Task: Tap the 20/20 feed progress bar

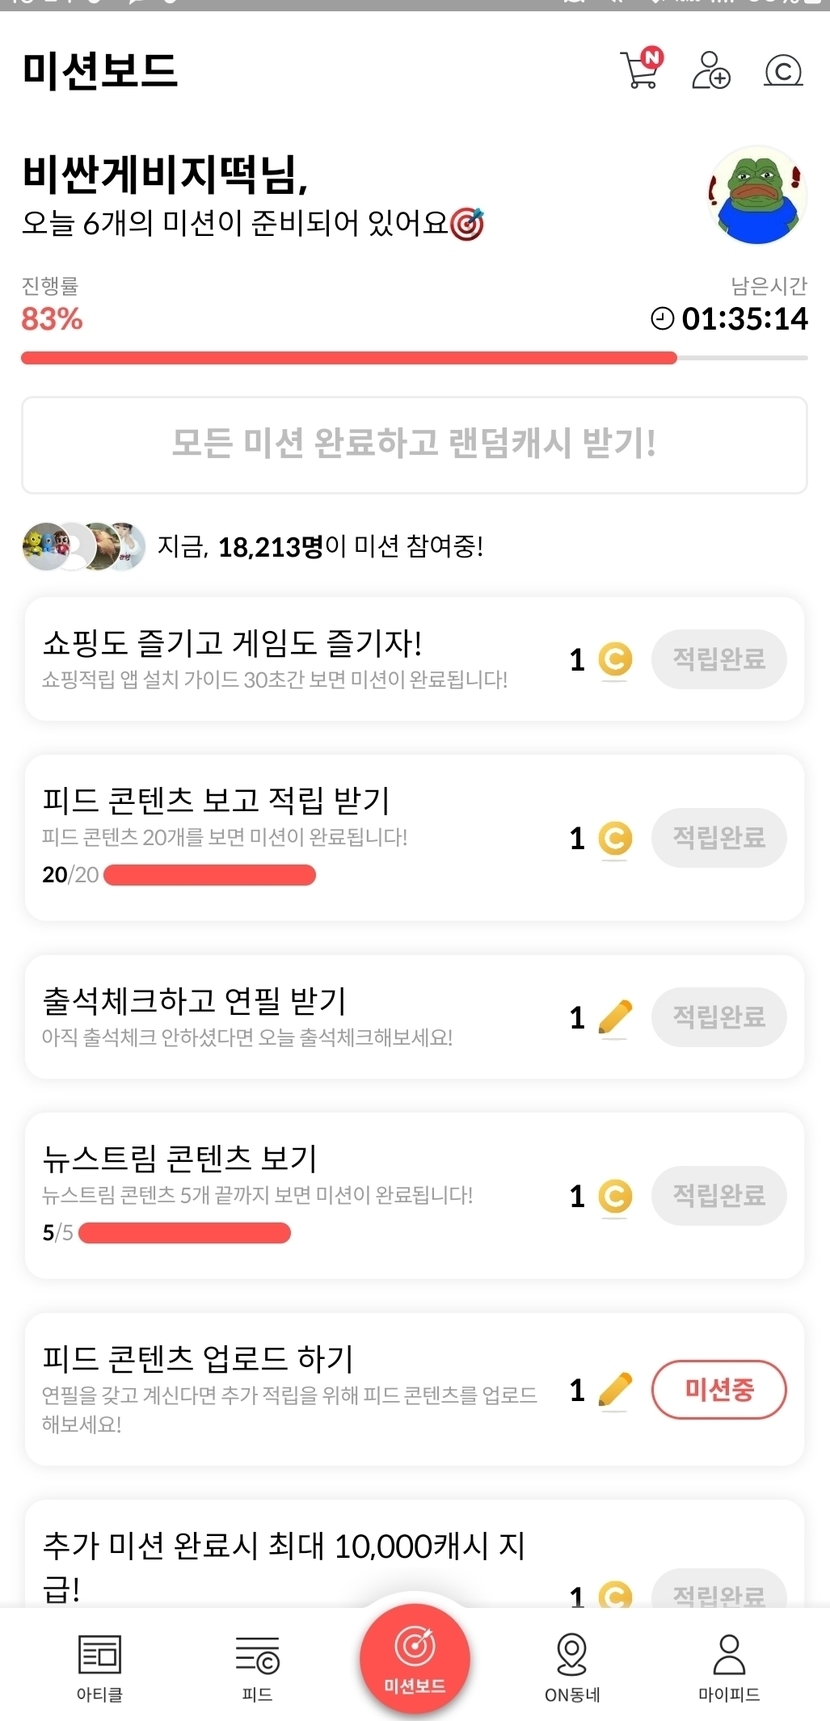Action: tap(209, 875)
